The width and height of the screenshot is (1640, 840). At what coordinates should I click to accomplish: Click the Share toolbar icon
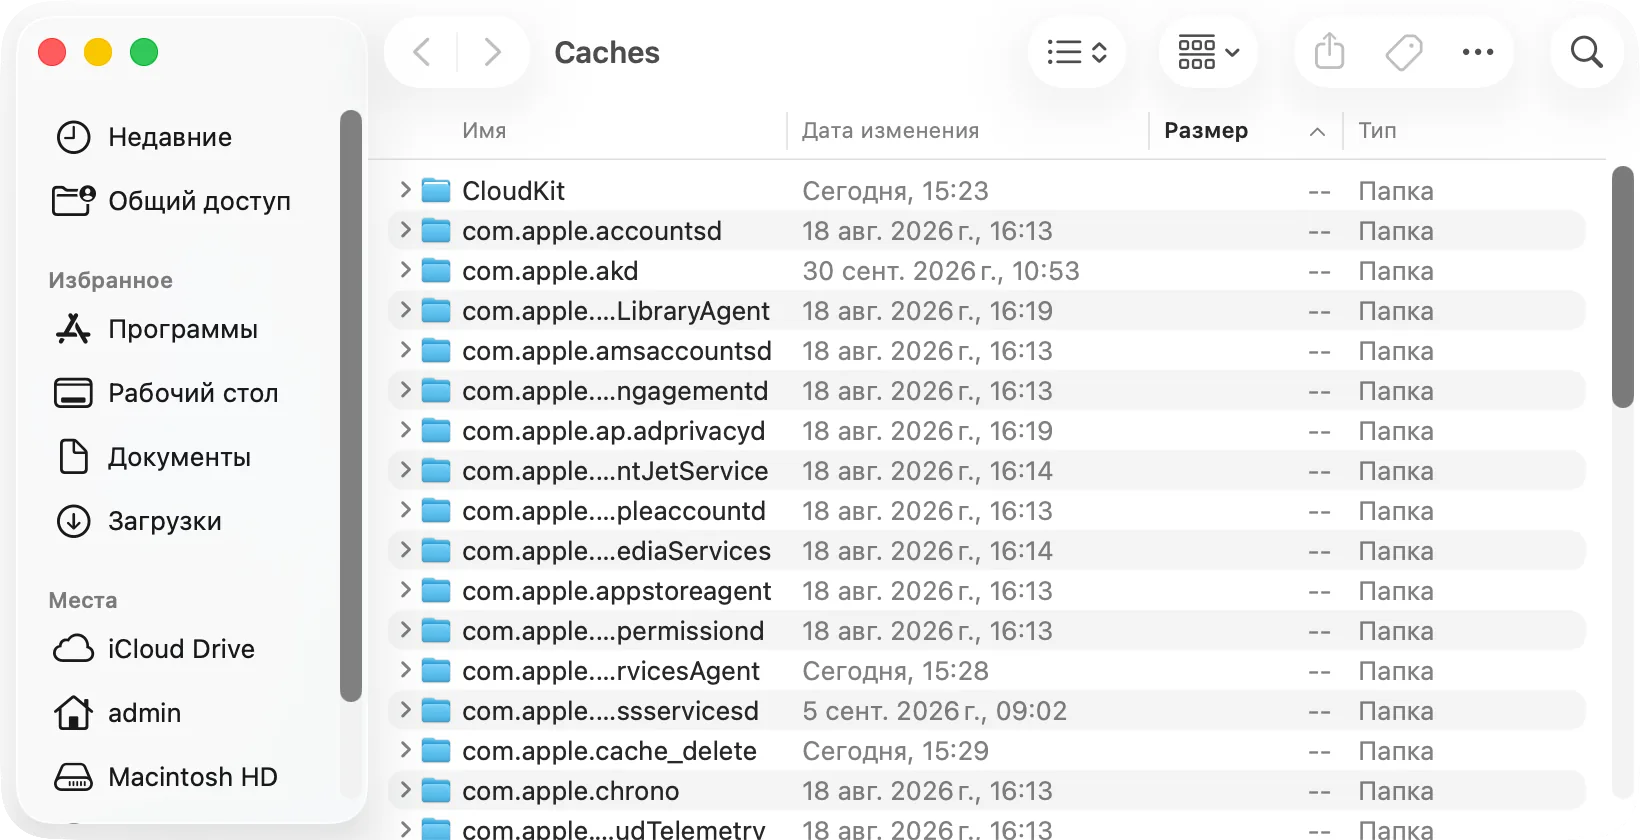click(x=1329, y=52)
